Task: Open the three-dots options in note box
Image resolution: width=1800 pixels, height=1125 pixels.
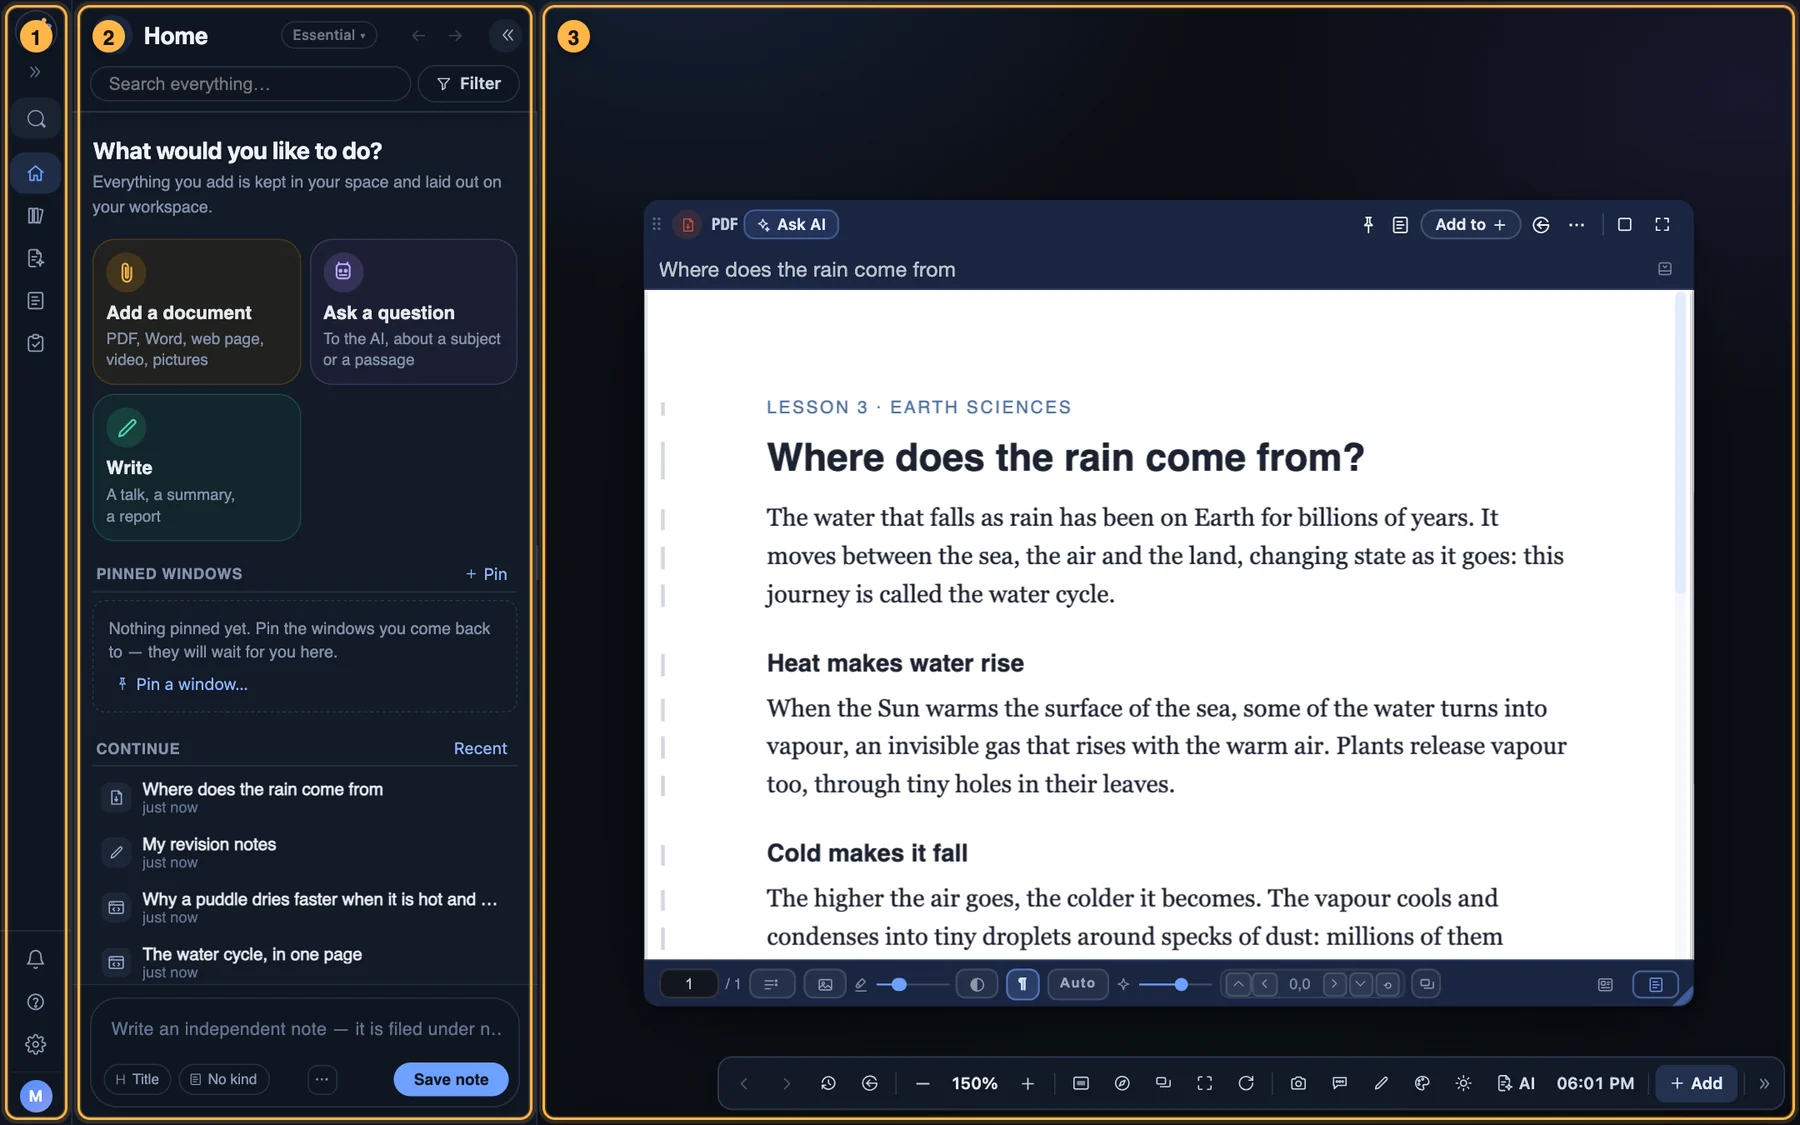Action: click(x=322, y=1079)
